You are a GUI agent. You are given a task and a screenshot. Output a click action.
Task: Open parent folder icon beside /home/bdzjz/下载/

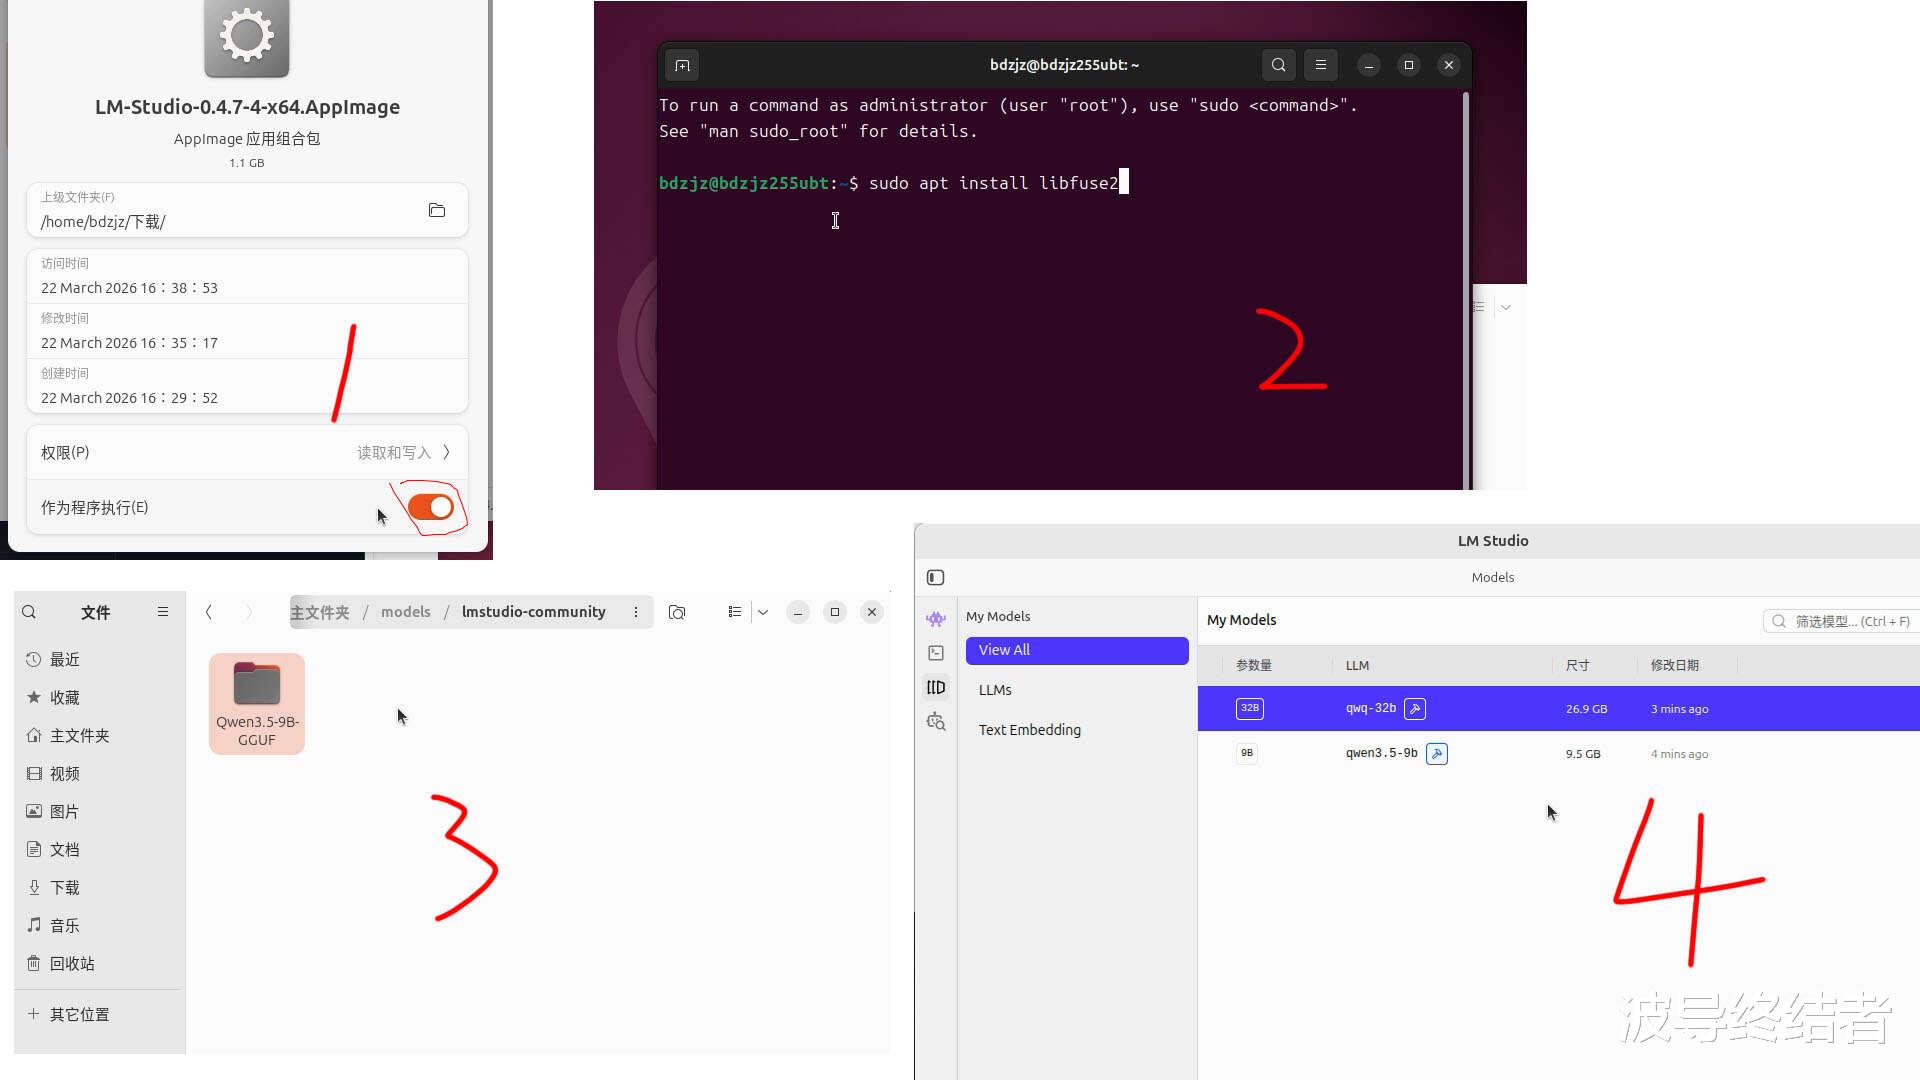[x=437, y=210]
